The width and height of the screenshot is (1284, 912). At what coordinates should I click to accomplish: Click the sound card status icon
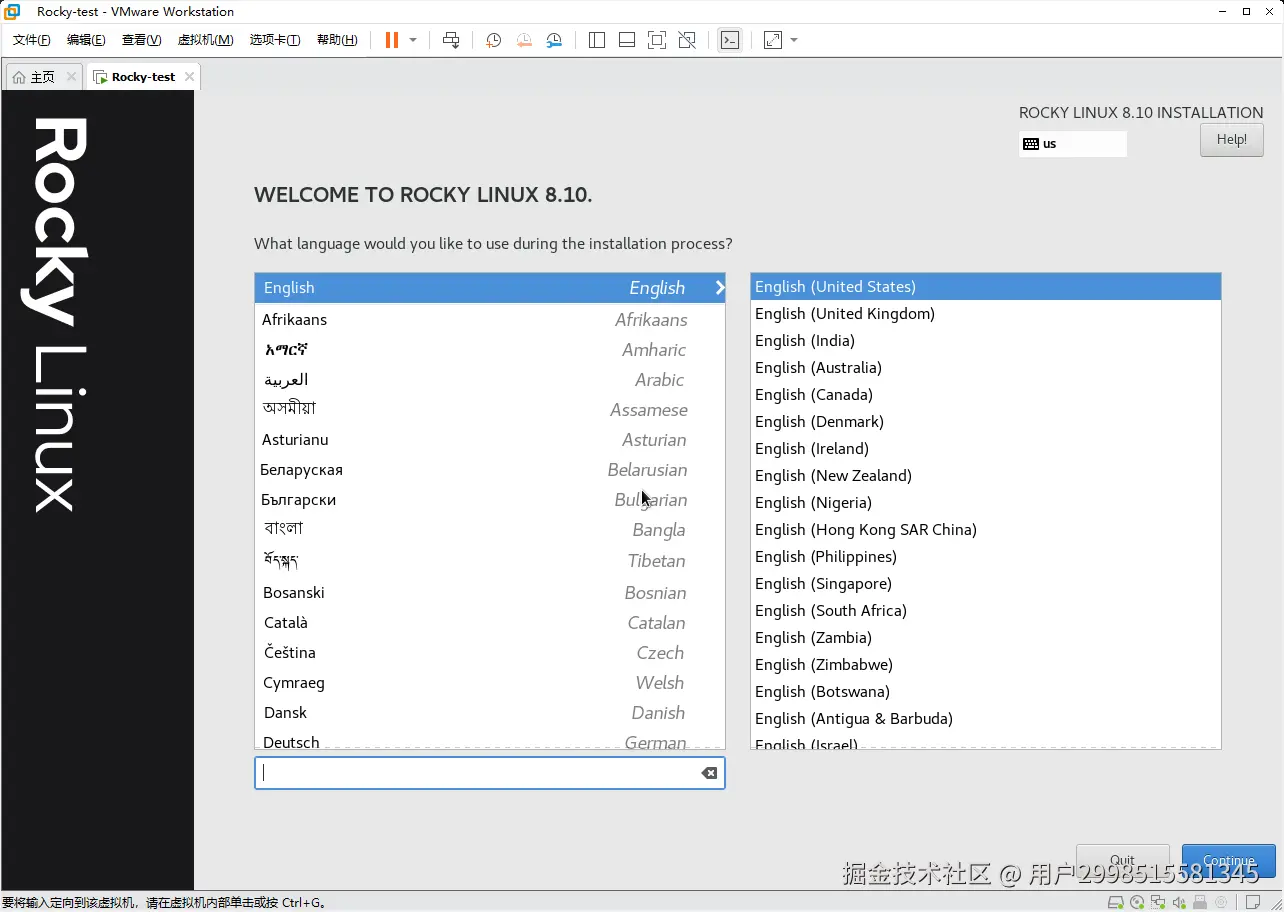coord(1179,902)
